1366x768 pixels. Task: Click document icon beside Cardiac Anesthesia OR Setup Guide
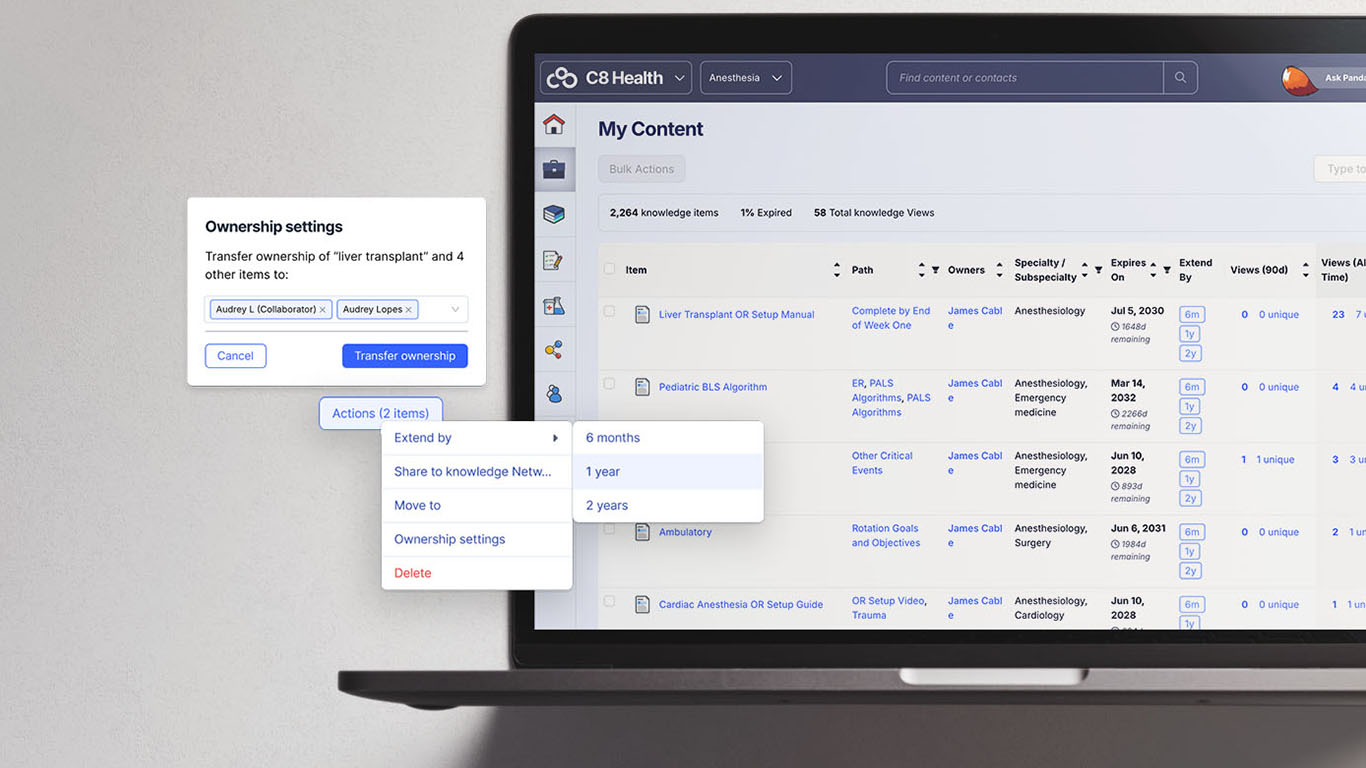pyautogui.click(x=642, y=604)
